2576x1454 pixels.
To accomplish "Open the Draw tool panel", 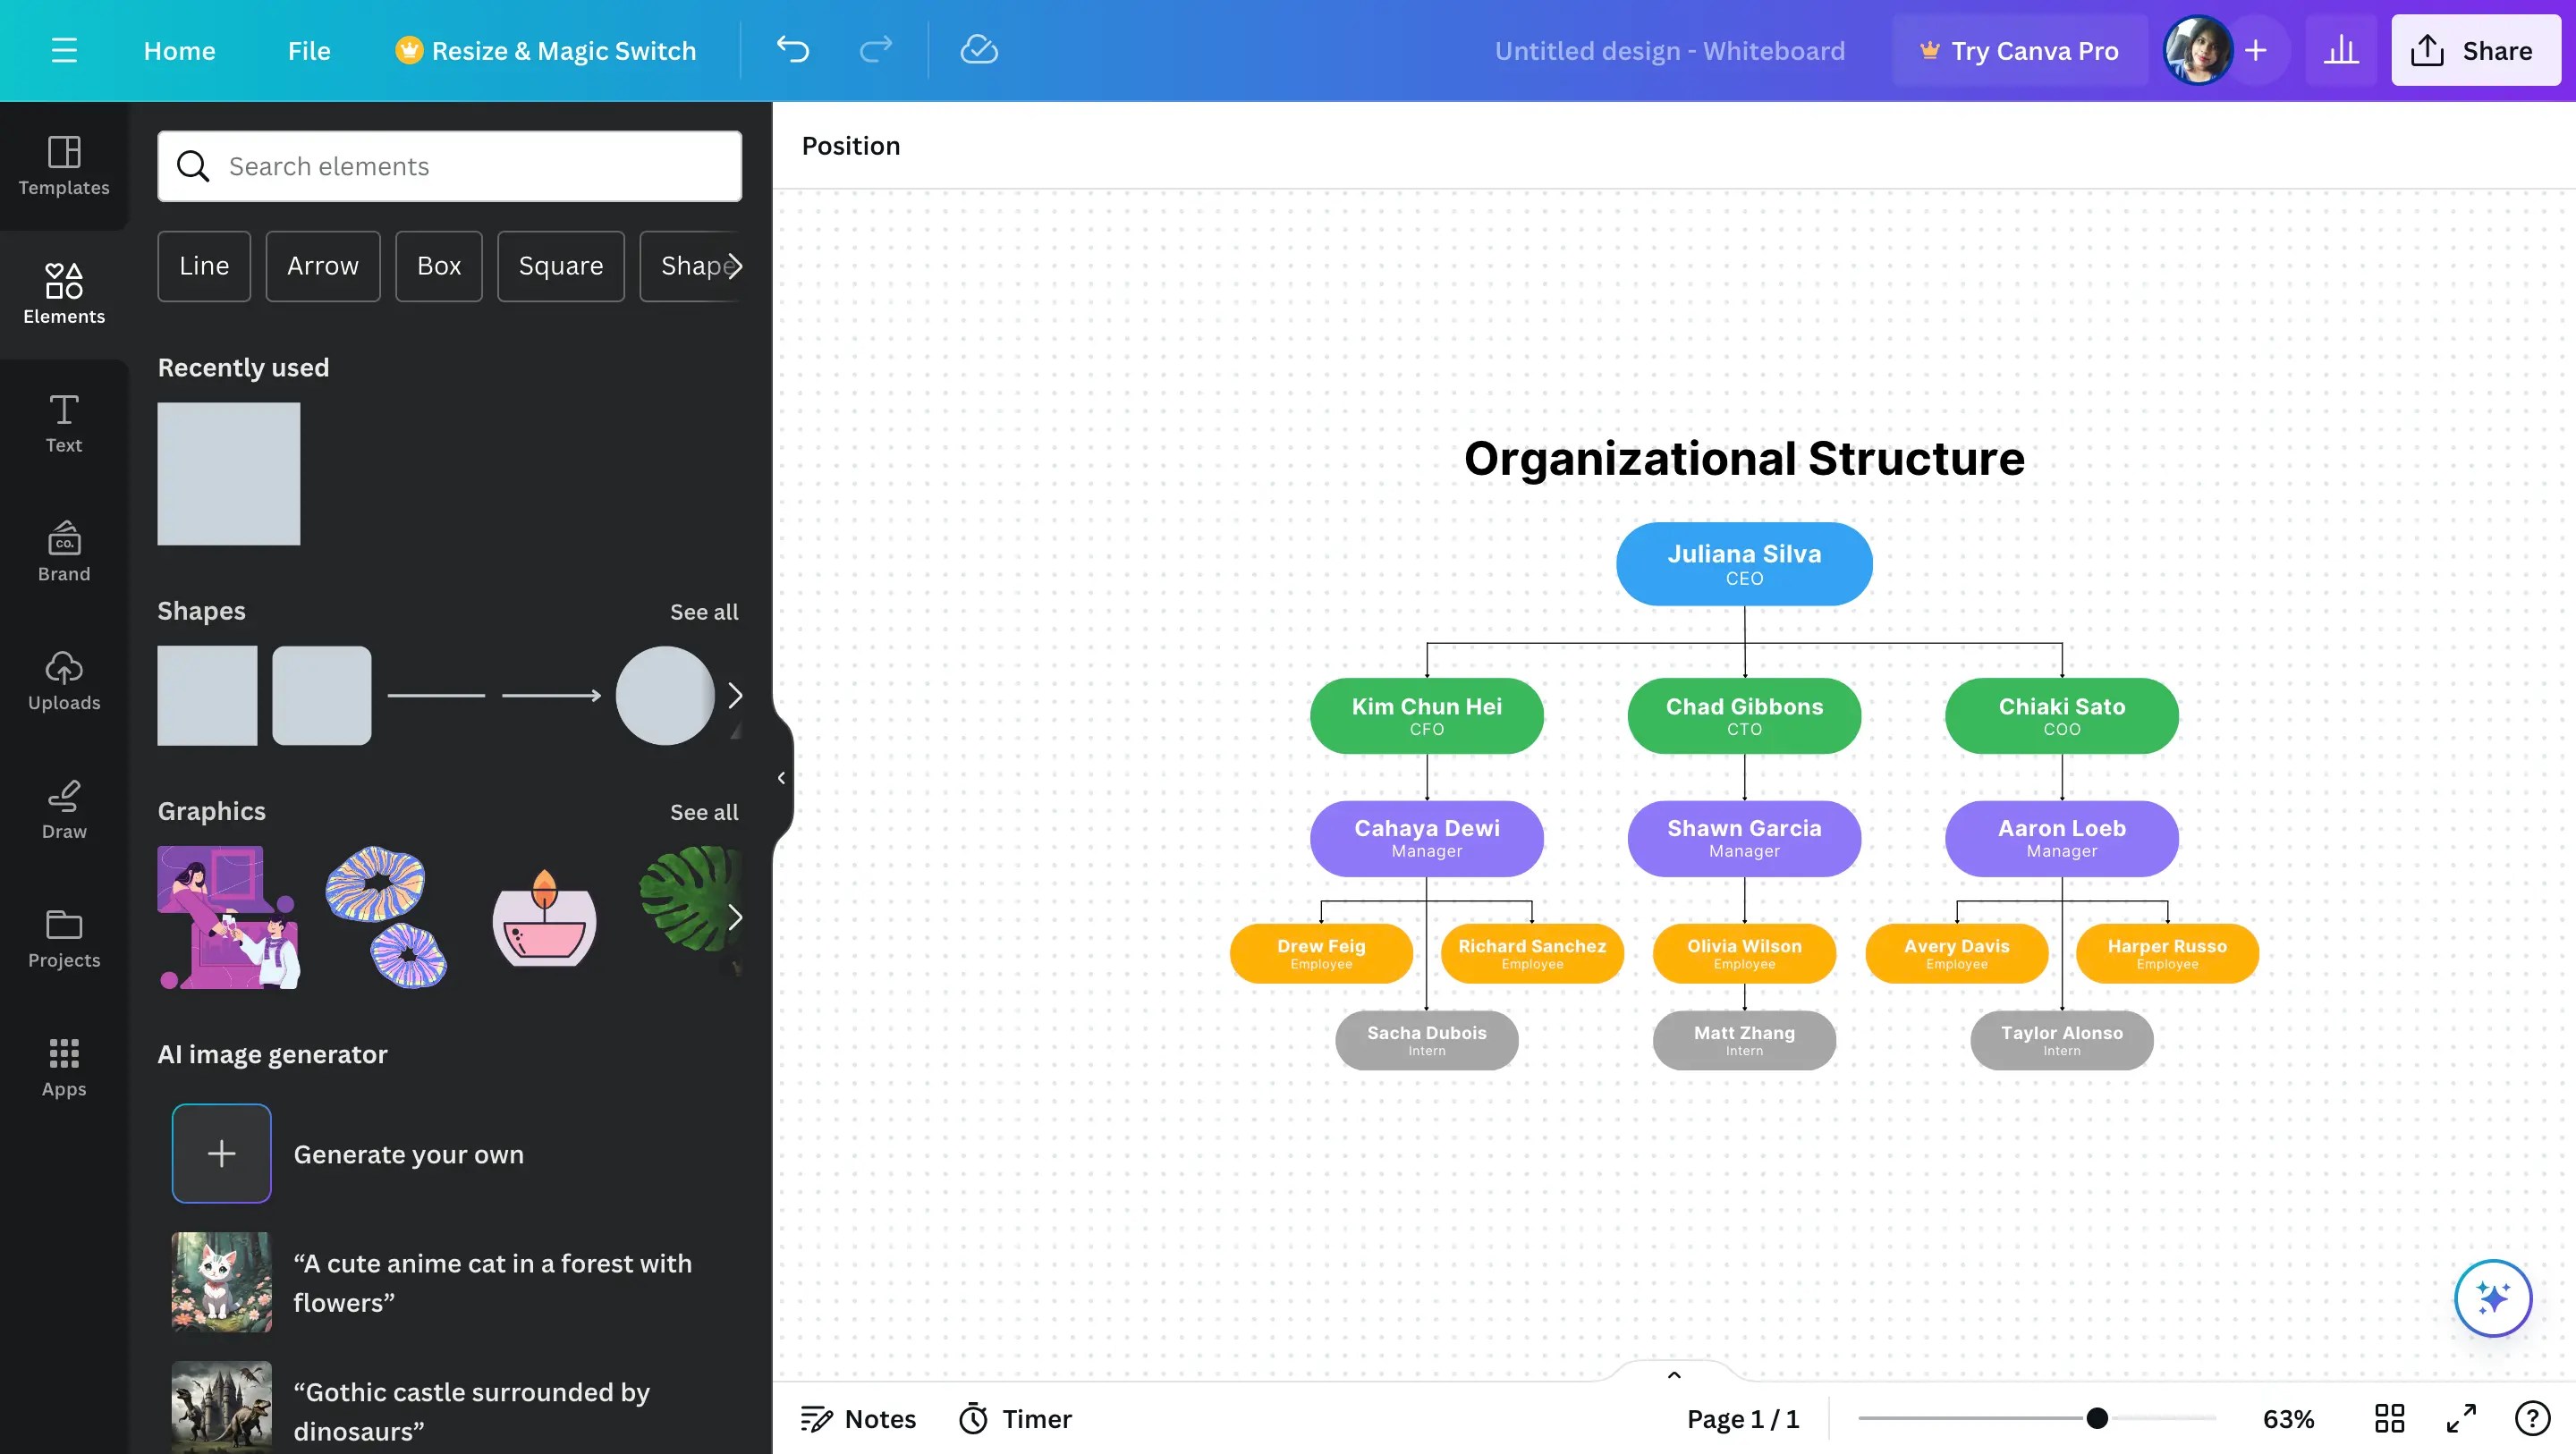I will tap(64, 809).
